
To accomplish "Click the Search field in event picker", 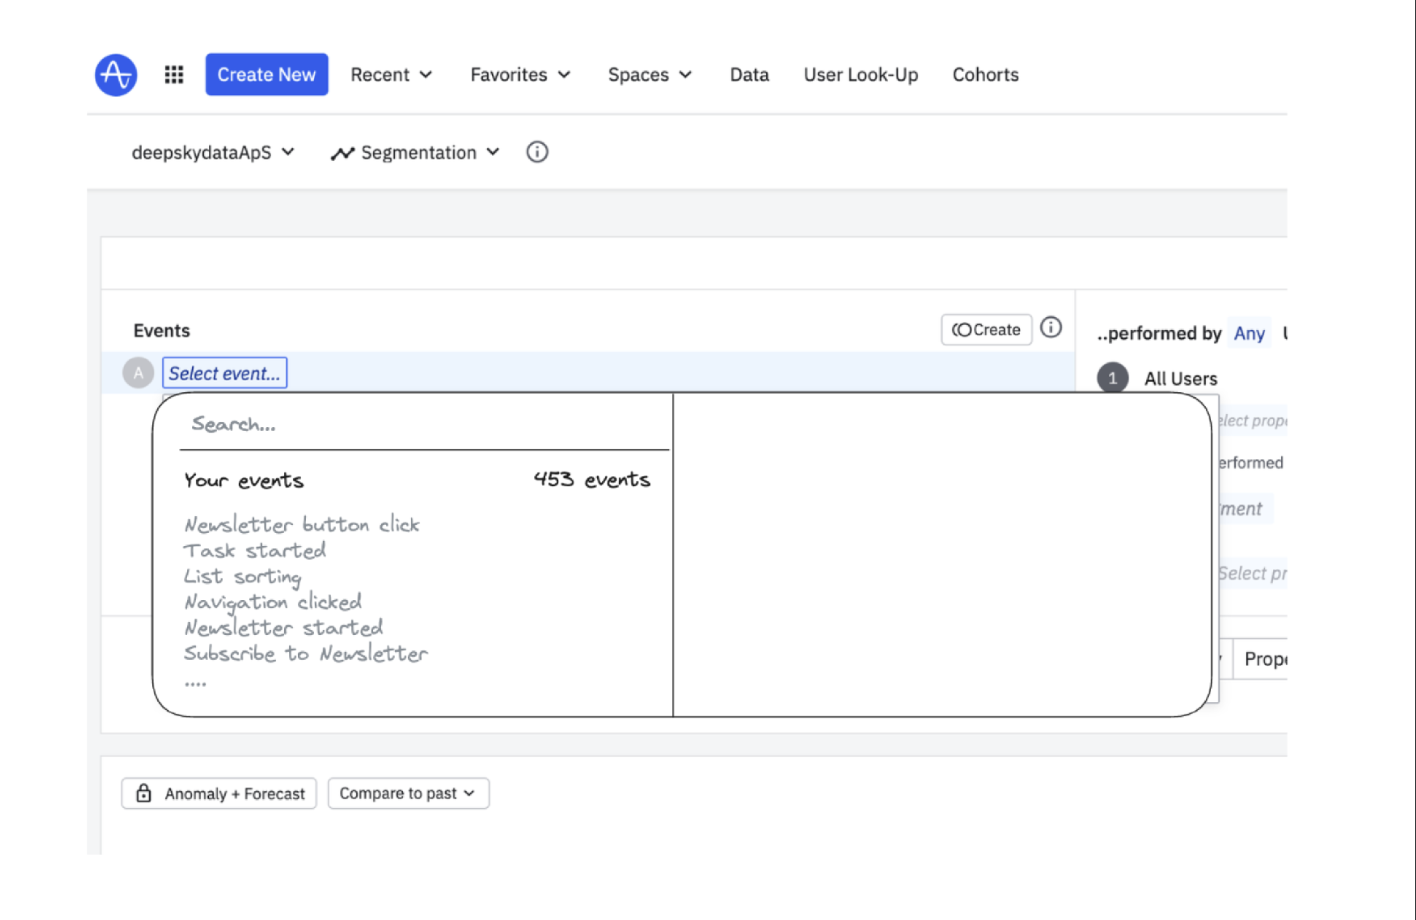I will pos(420,424).
